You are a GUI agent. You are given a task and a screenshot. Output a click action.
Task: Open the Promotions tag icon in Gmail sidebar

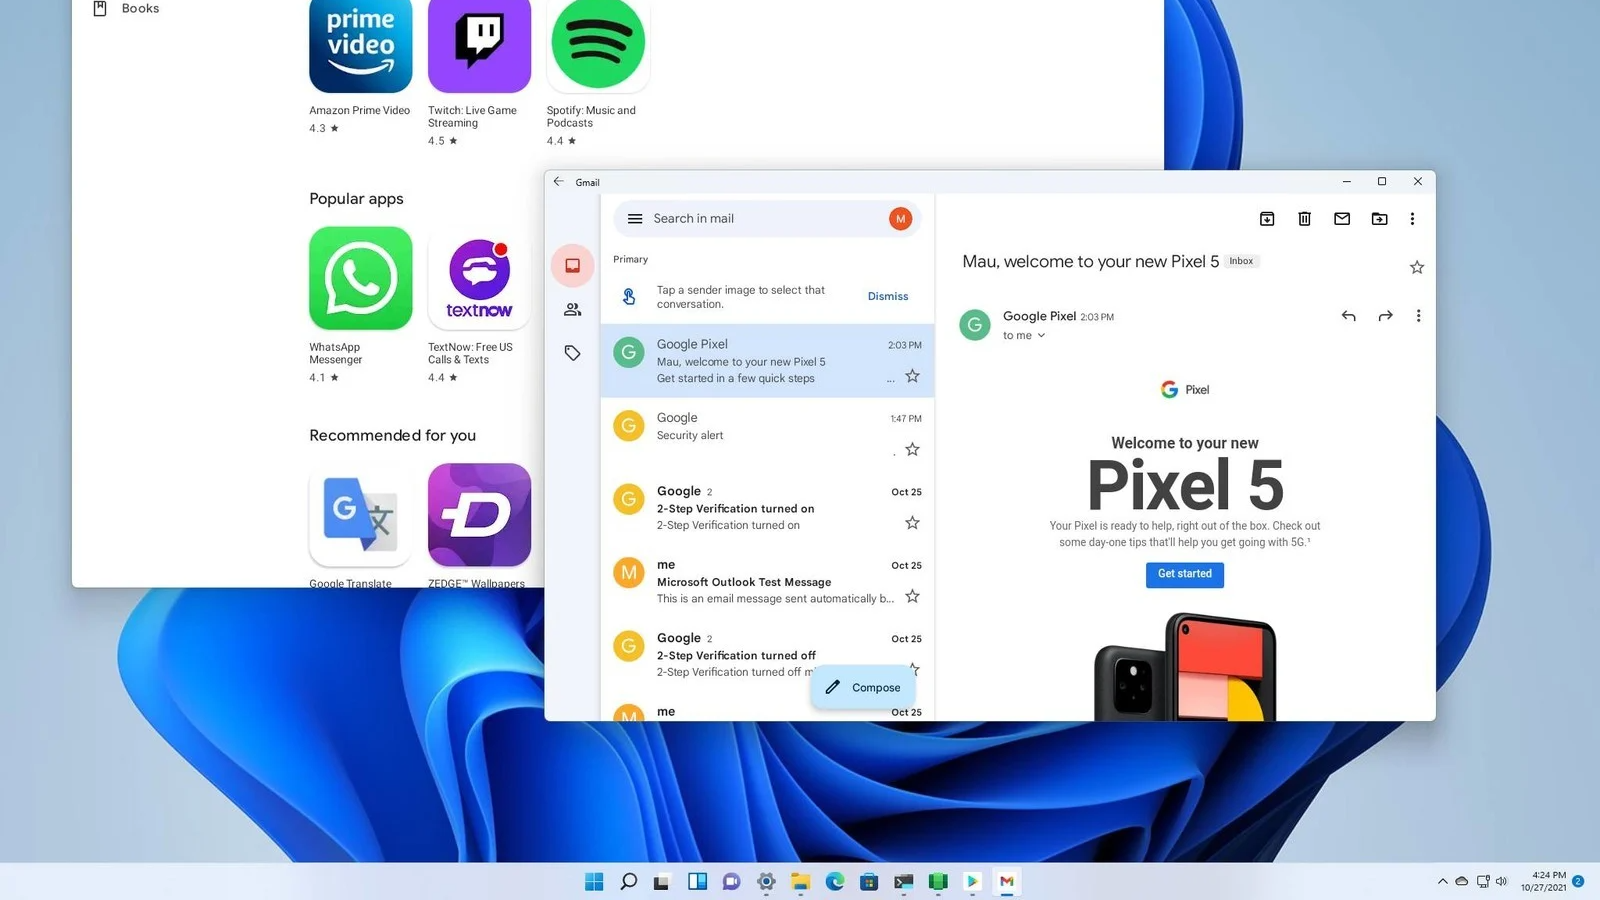click(572, 353)
